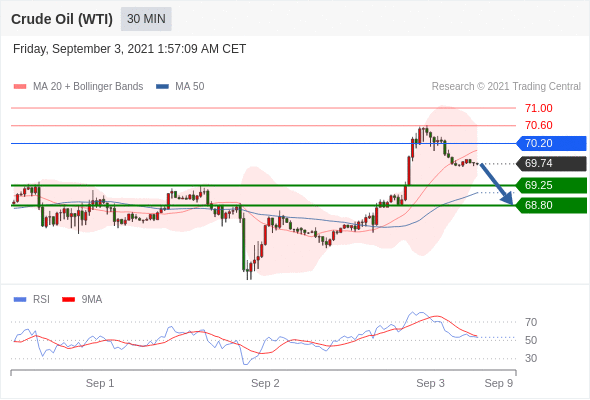
Task: Click the Sep 3 date axis label
Action: [x=430, y=383]
